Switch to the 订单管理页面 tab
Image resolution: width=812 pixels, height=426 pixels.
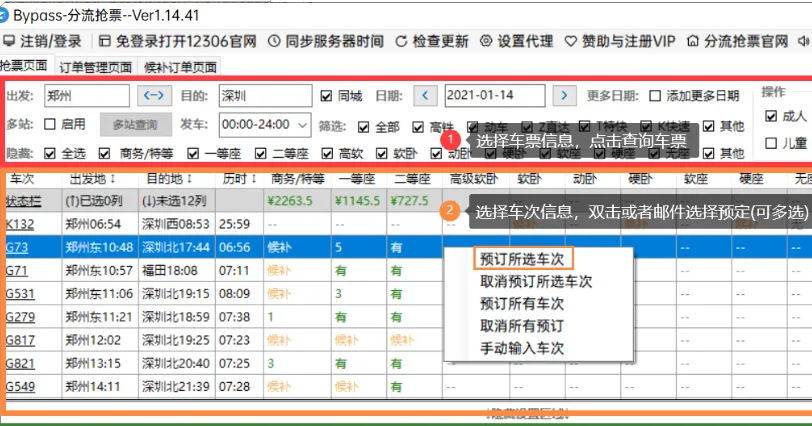pyautogui.click(x=95, y=67)
